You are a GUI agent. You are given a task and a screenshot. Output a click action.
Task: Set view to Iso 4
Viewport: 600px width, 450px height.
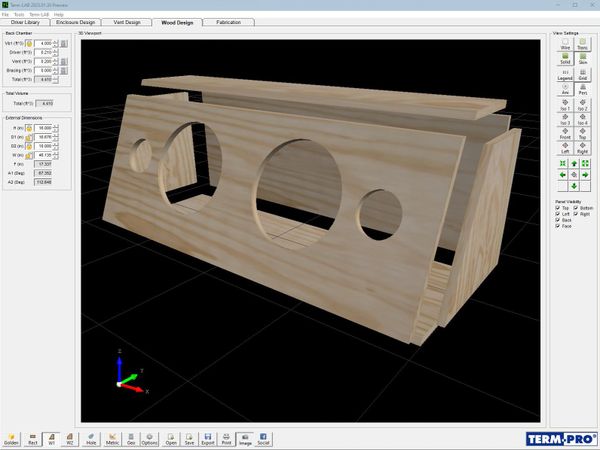click(x=582, y=119)
